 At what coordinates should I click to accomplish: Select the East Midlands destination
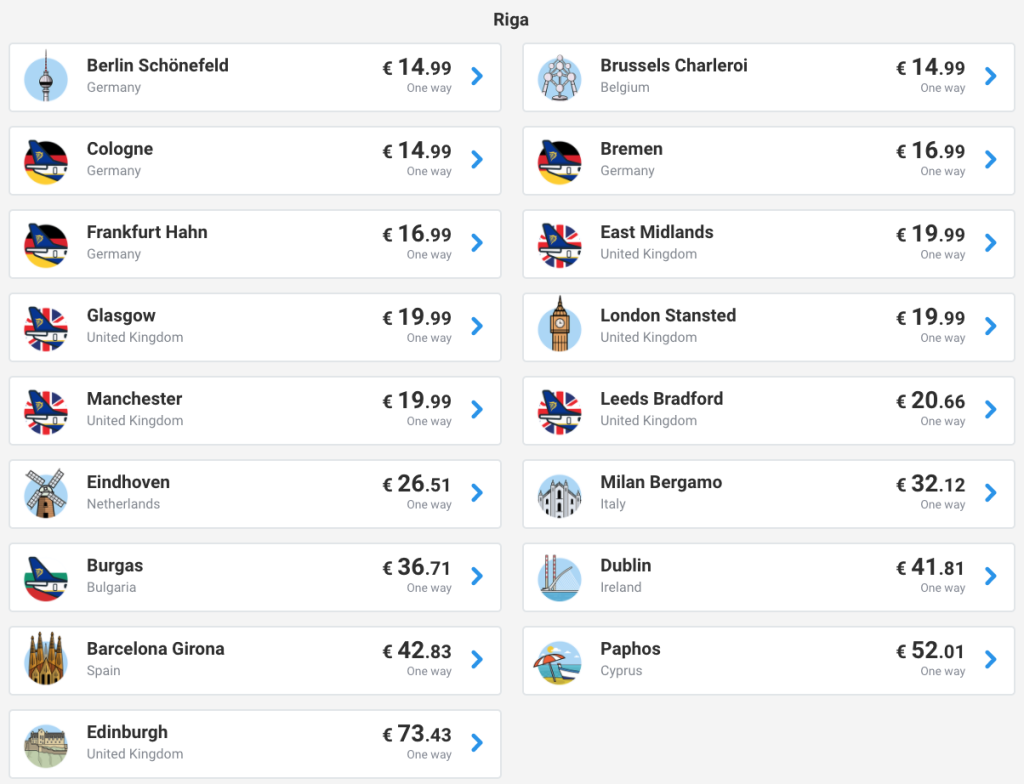coord(656,232)
